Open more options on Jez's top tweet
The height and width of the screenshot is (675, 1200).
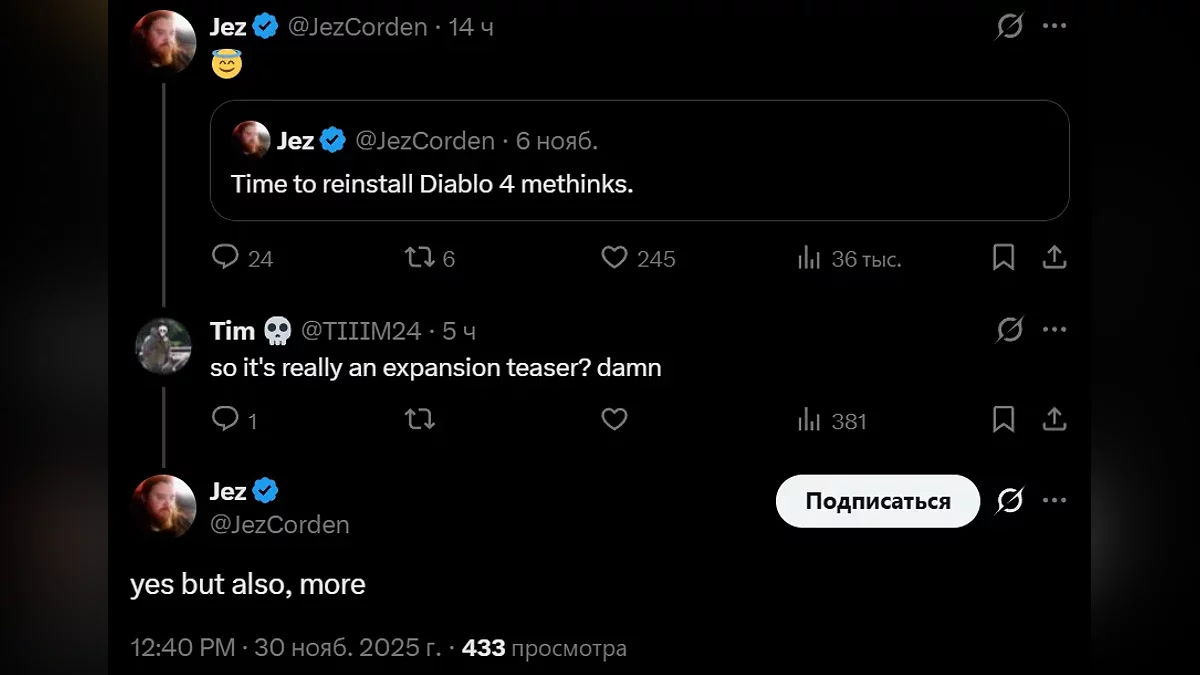[1054, 26]
